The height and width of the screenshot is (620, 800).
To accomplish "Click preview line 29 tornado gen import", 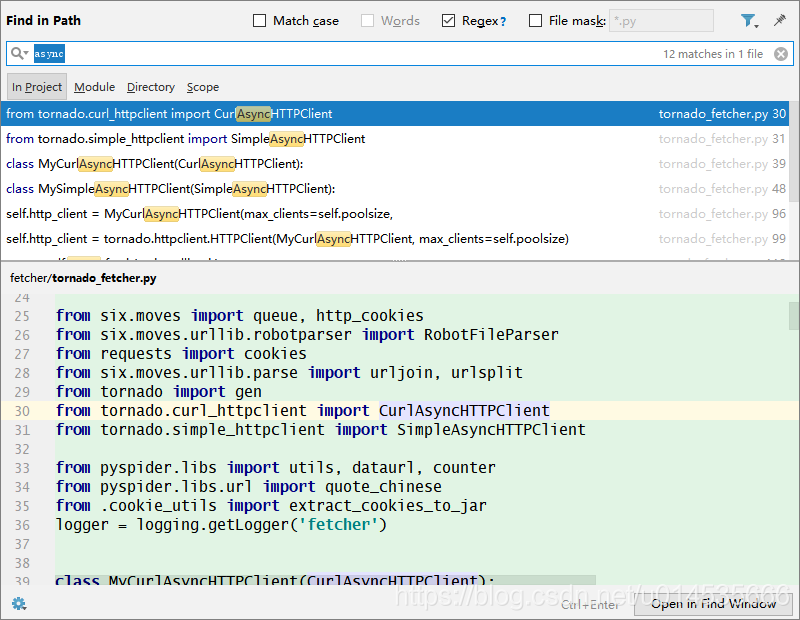I will point(159,391).
